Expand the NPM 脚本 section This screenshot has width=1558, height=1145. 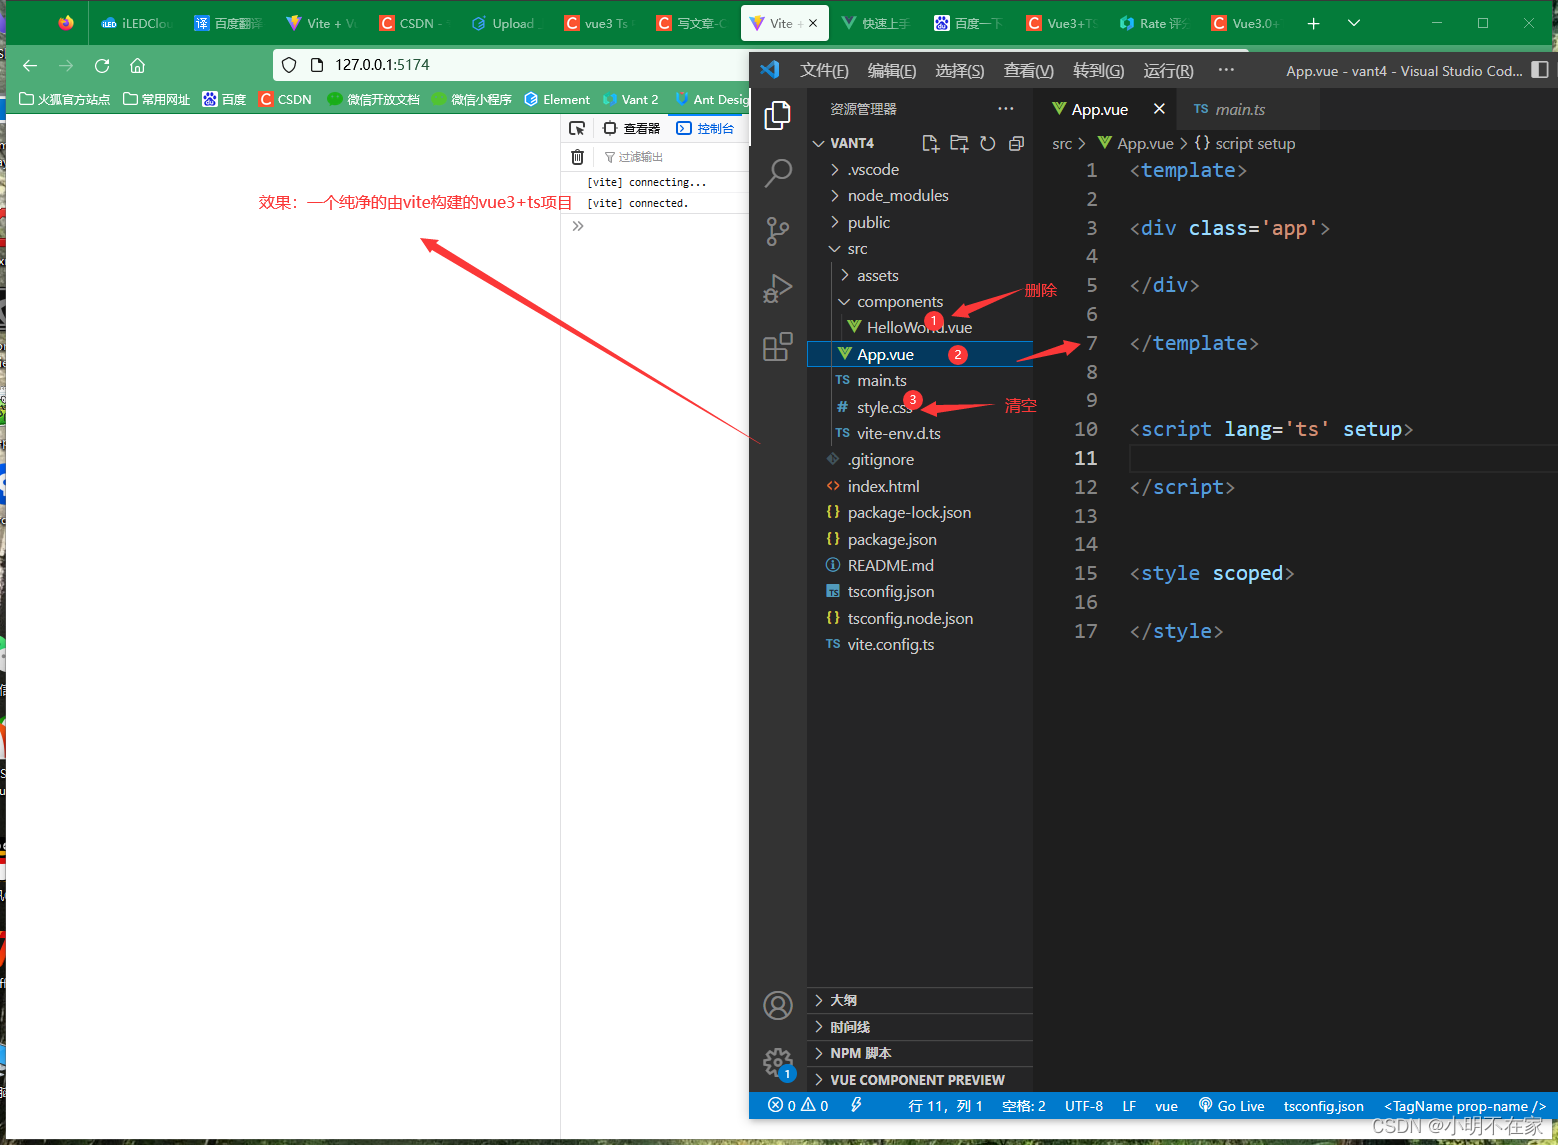(x=920, y=1053)
